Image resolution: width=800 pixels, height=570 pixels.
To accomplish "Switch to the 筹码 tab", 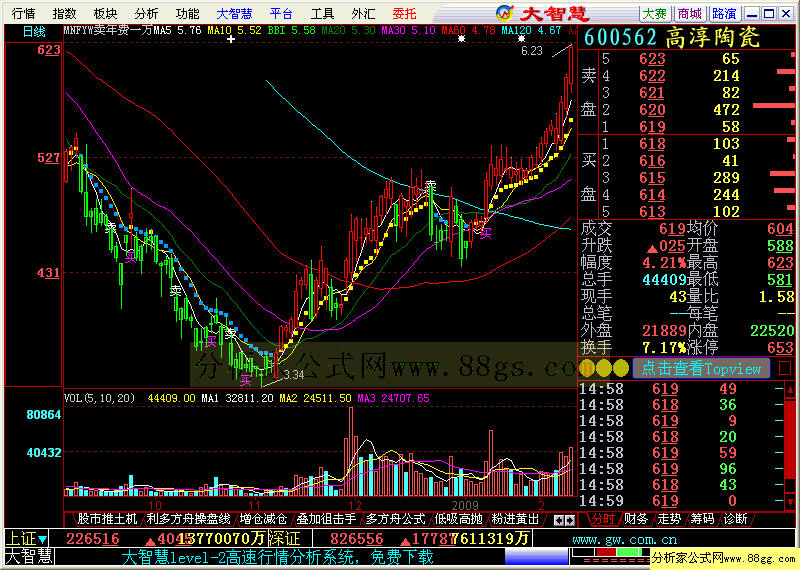I will click(x=702, y=519).
